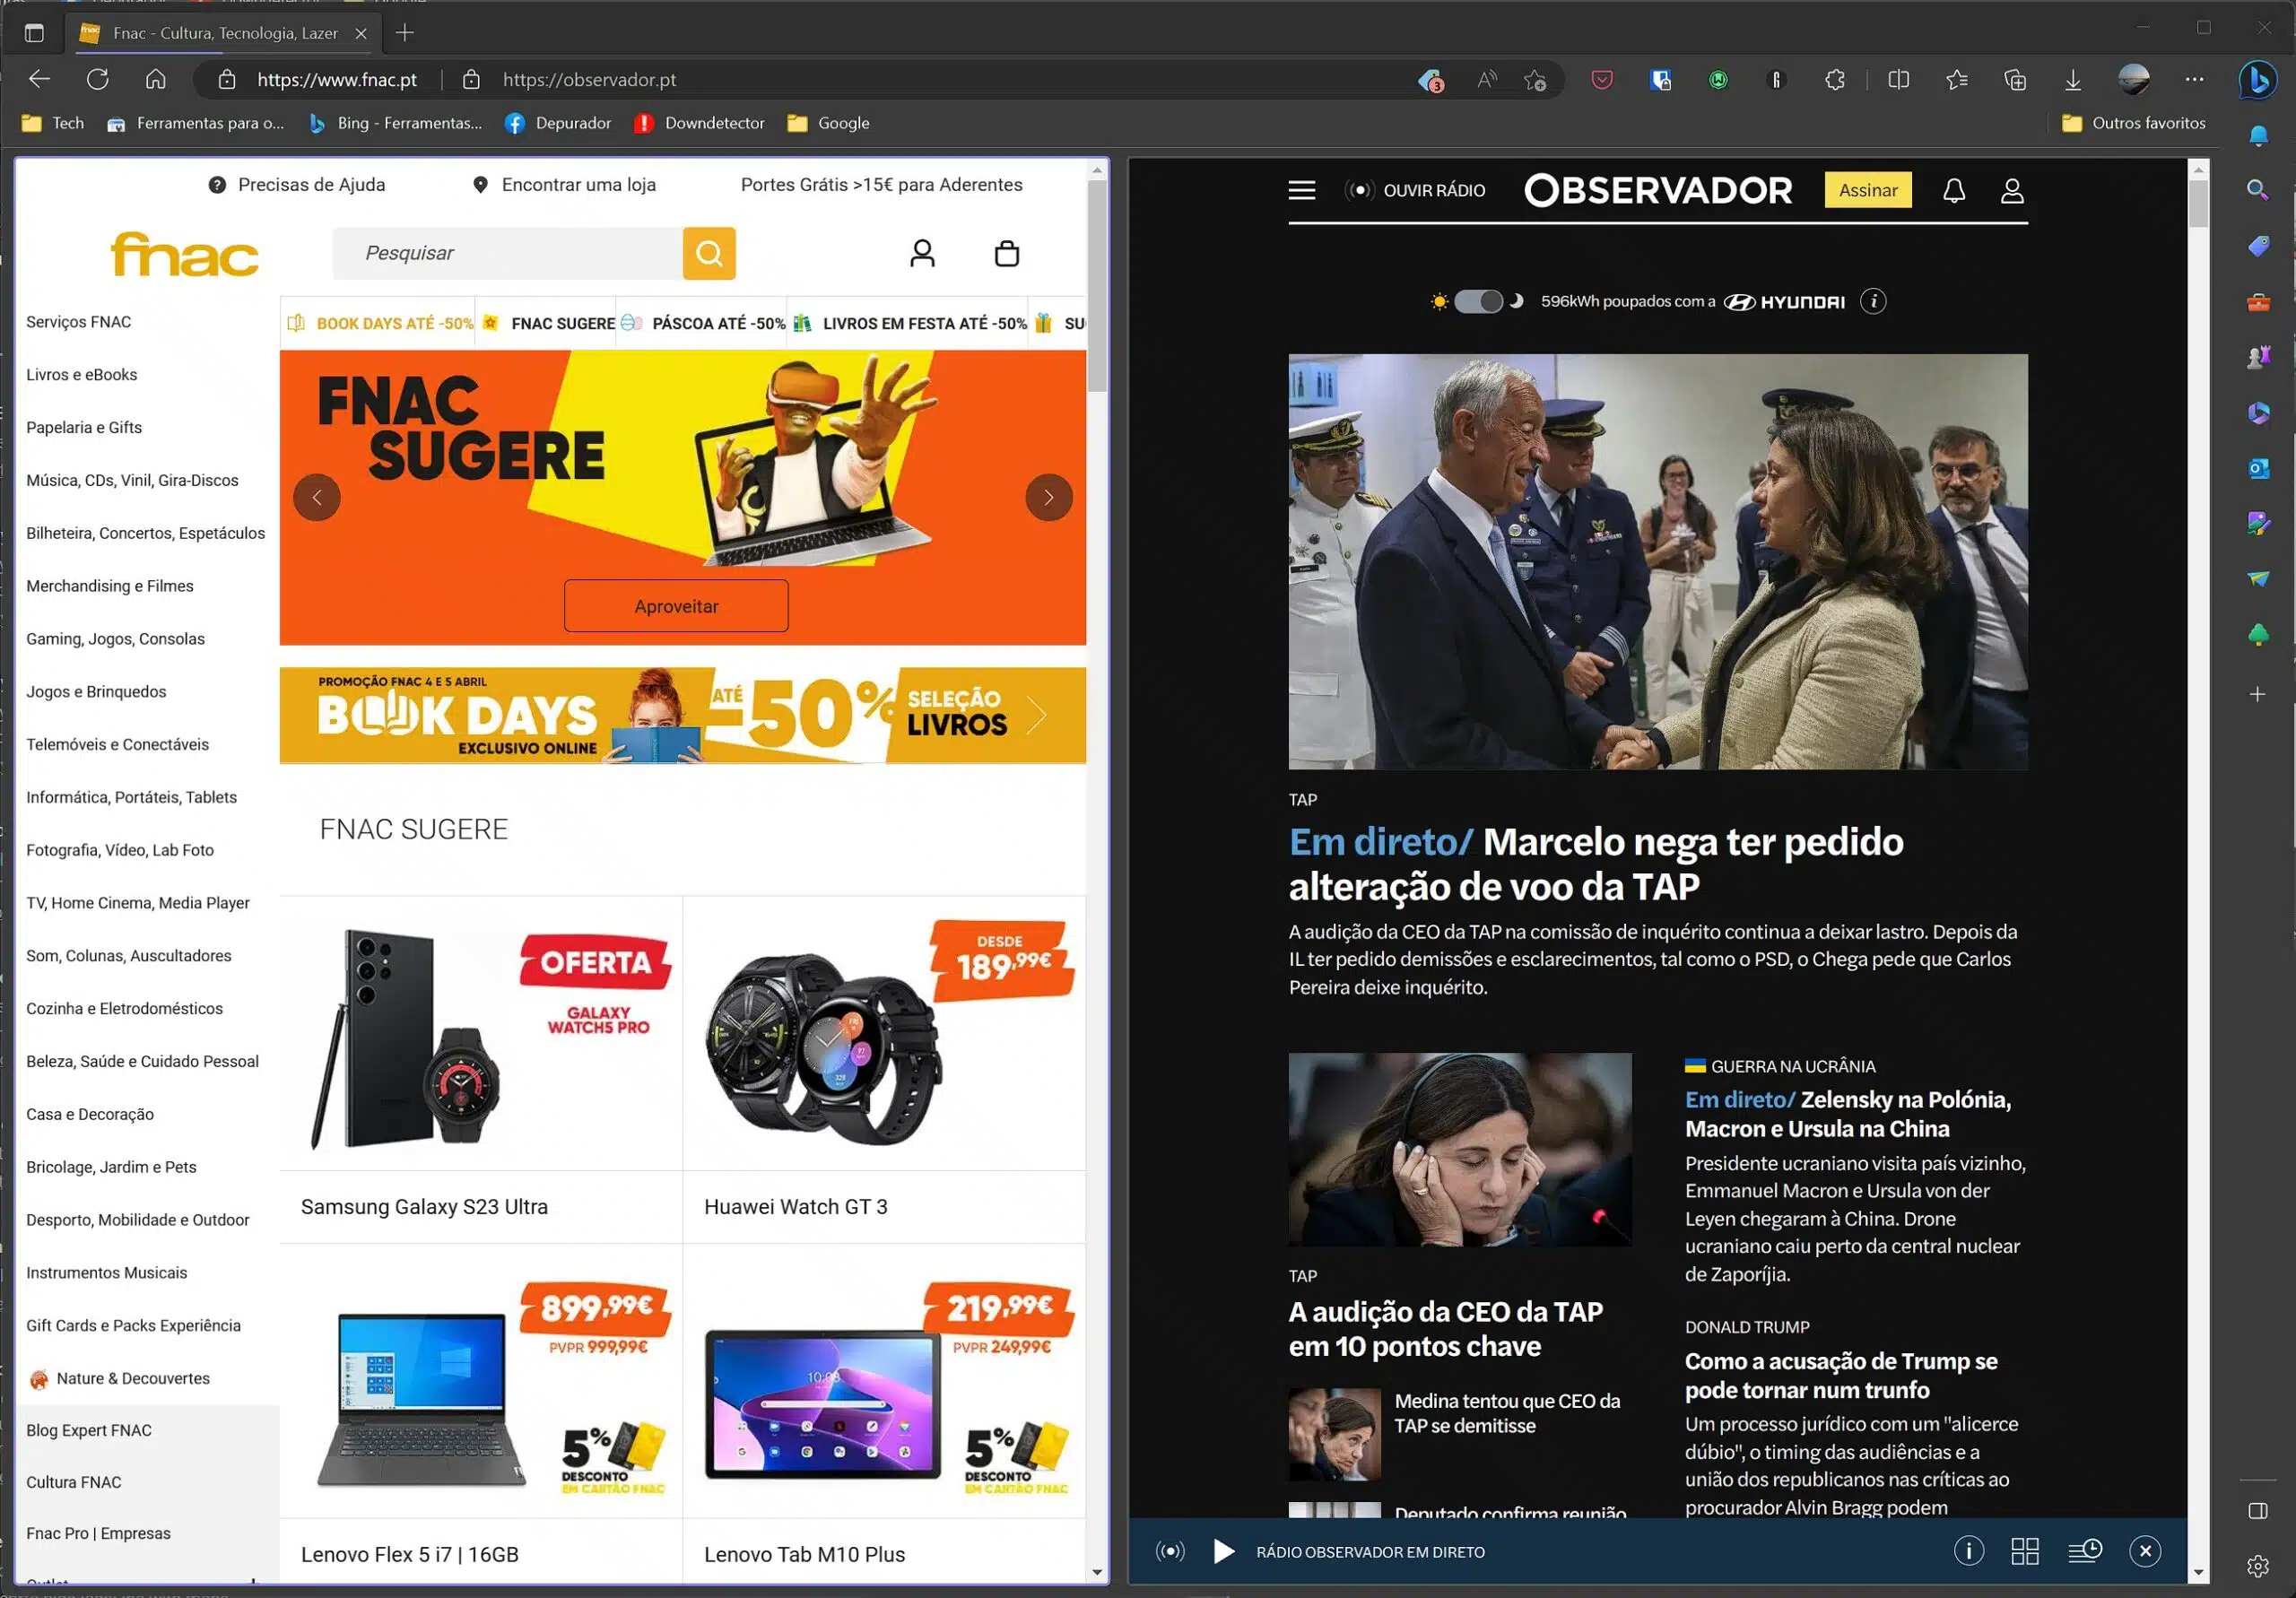Open the Collections icon
This screenshot has width=2296, height=1598.
click(x=2015, y=80)
